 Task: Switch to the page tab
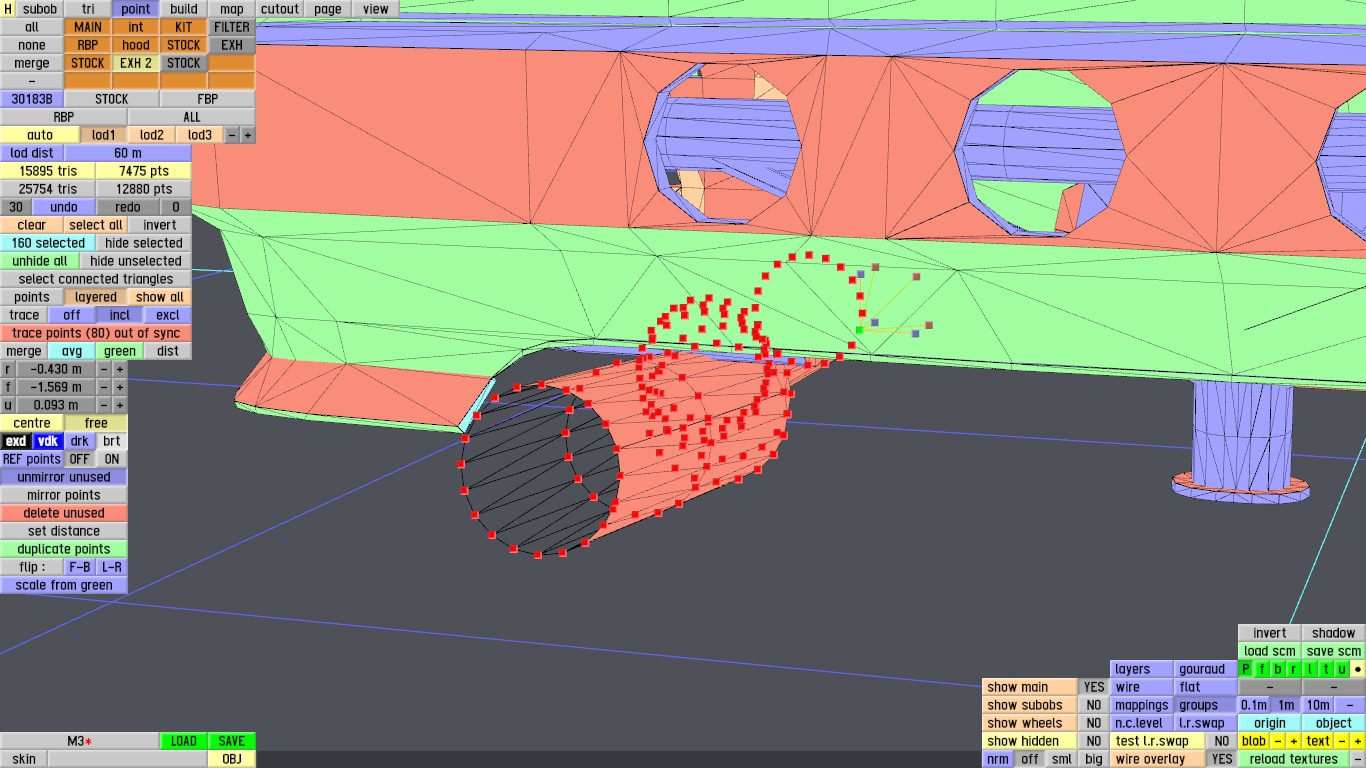328,9
